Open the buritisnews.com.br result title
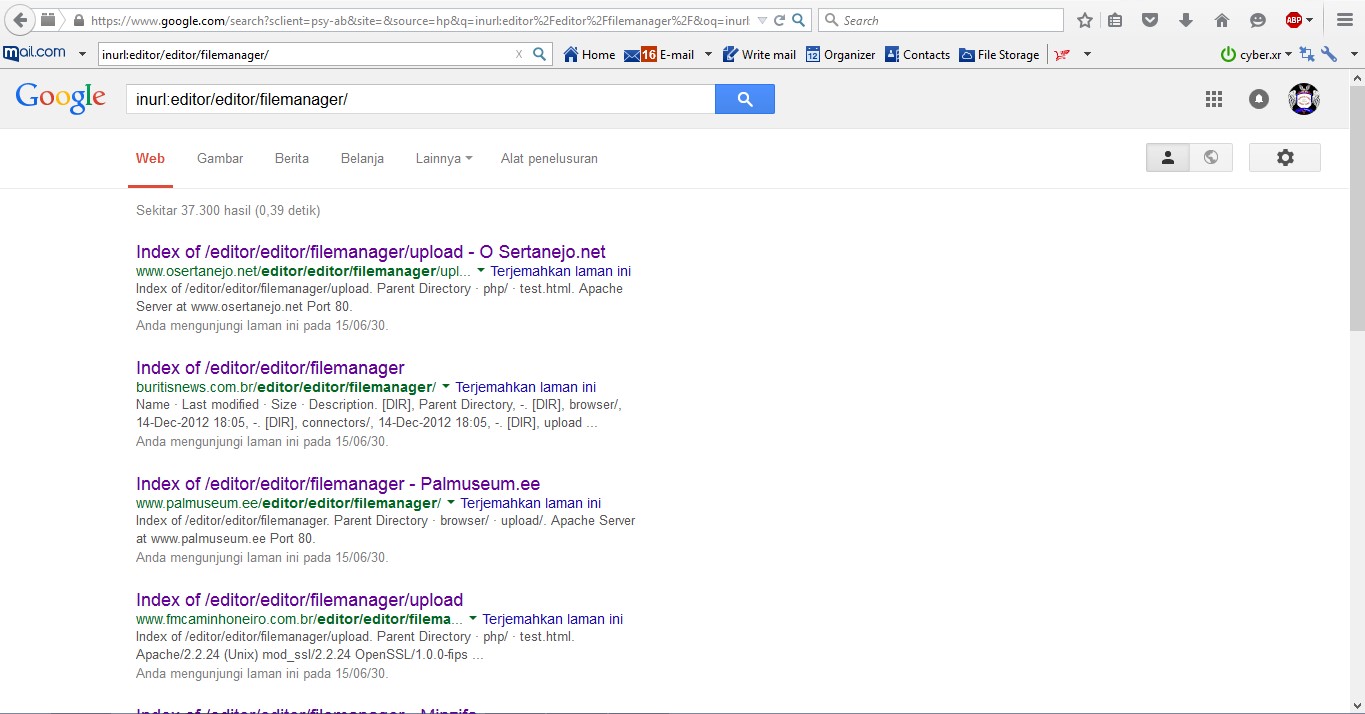Viewport: 1365px width, 714px height. click(270, 368)
